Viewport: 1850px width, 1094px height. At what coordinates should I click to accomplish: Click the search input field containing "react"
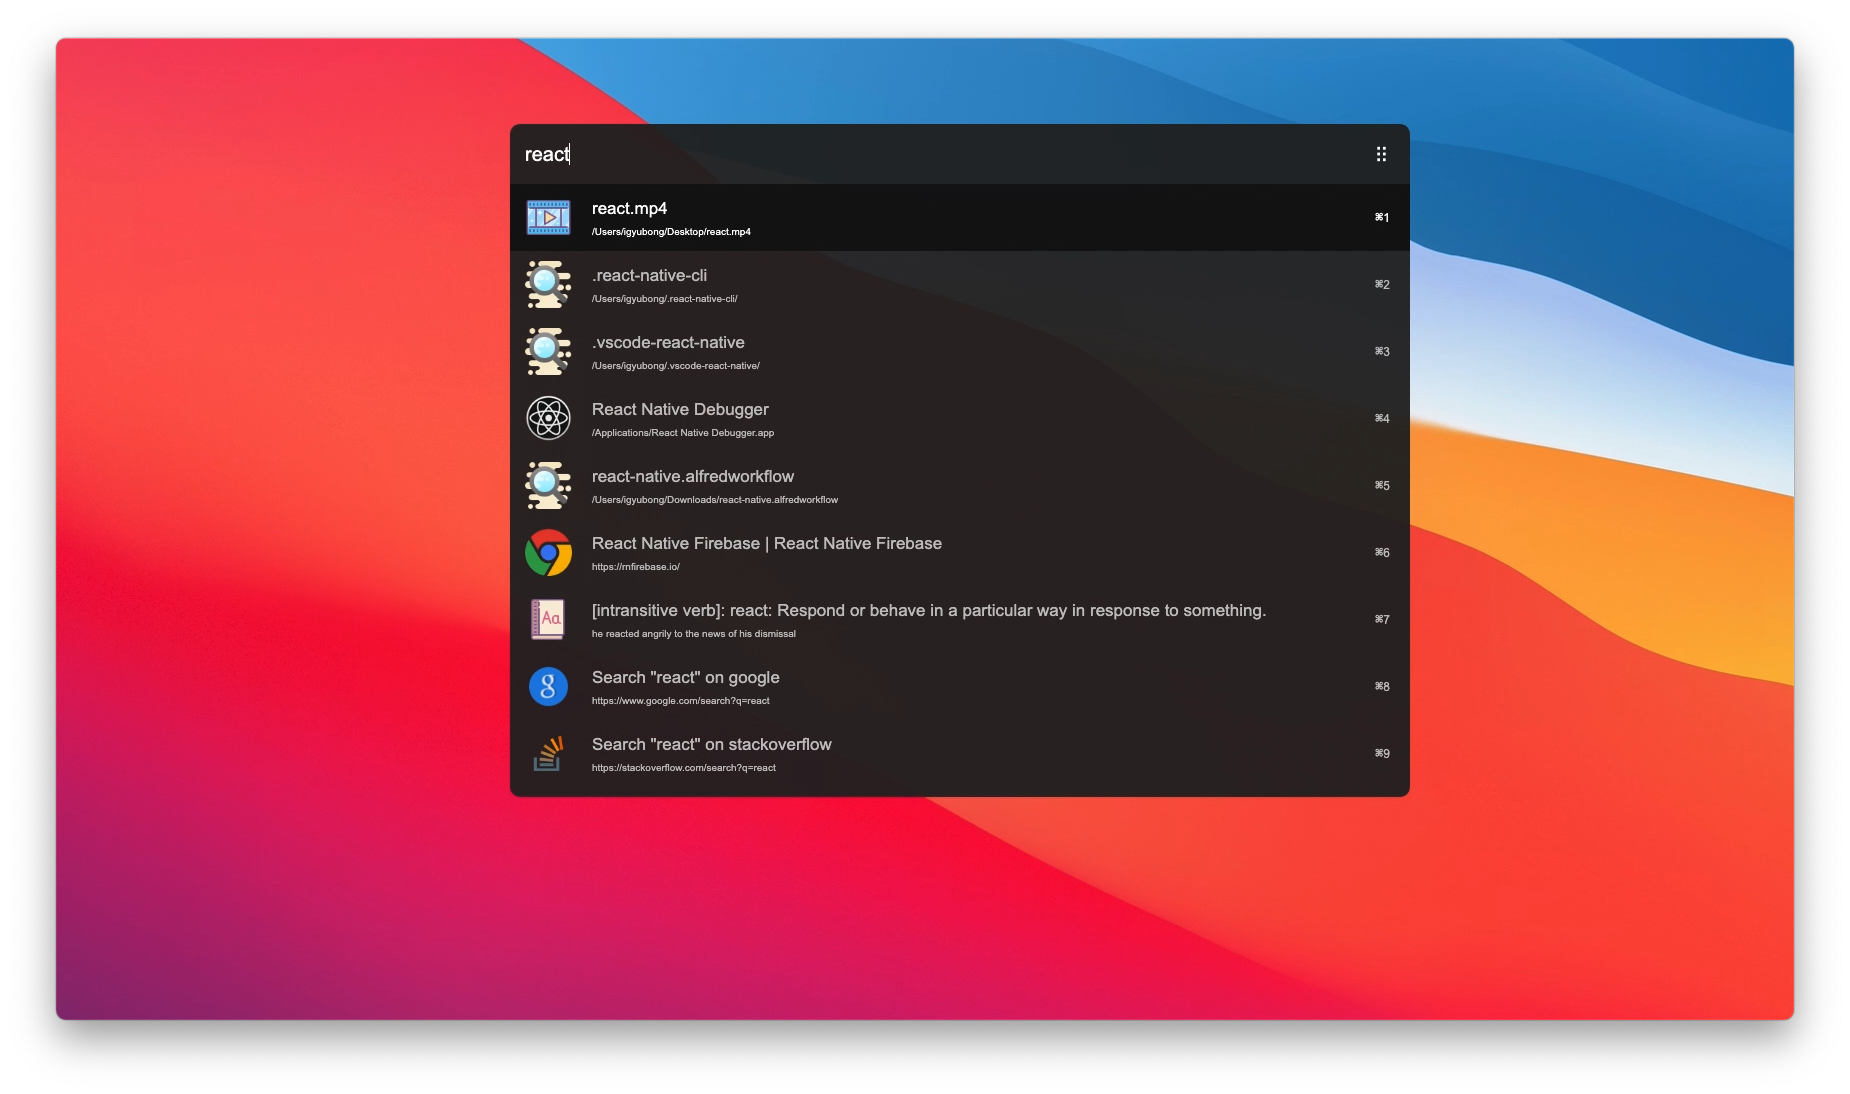point(940,154)
